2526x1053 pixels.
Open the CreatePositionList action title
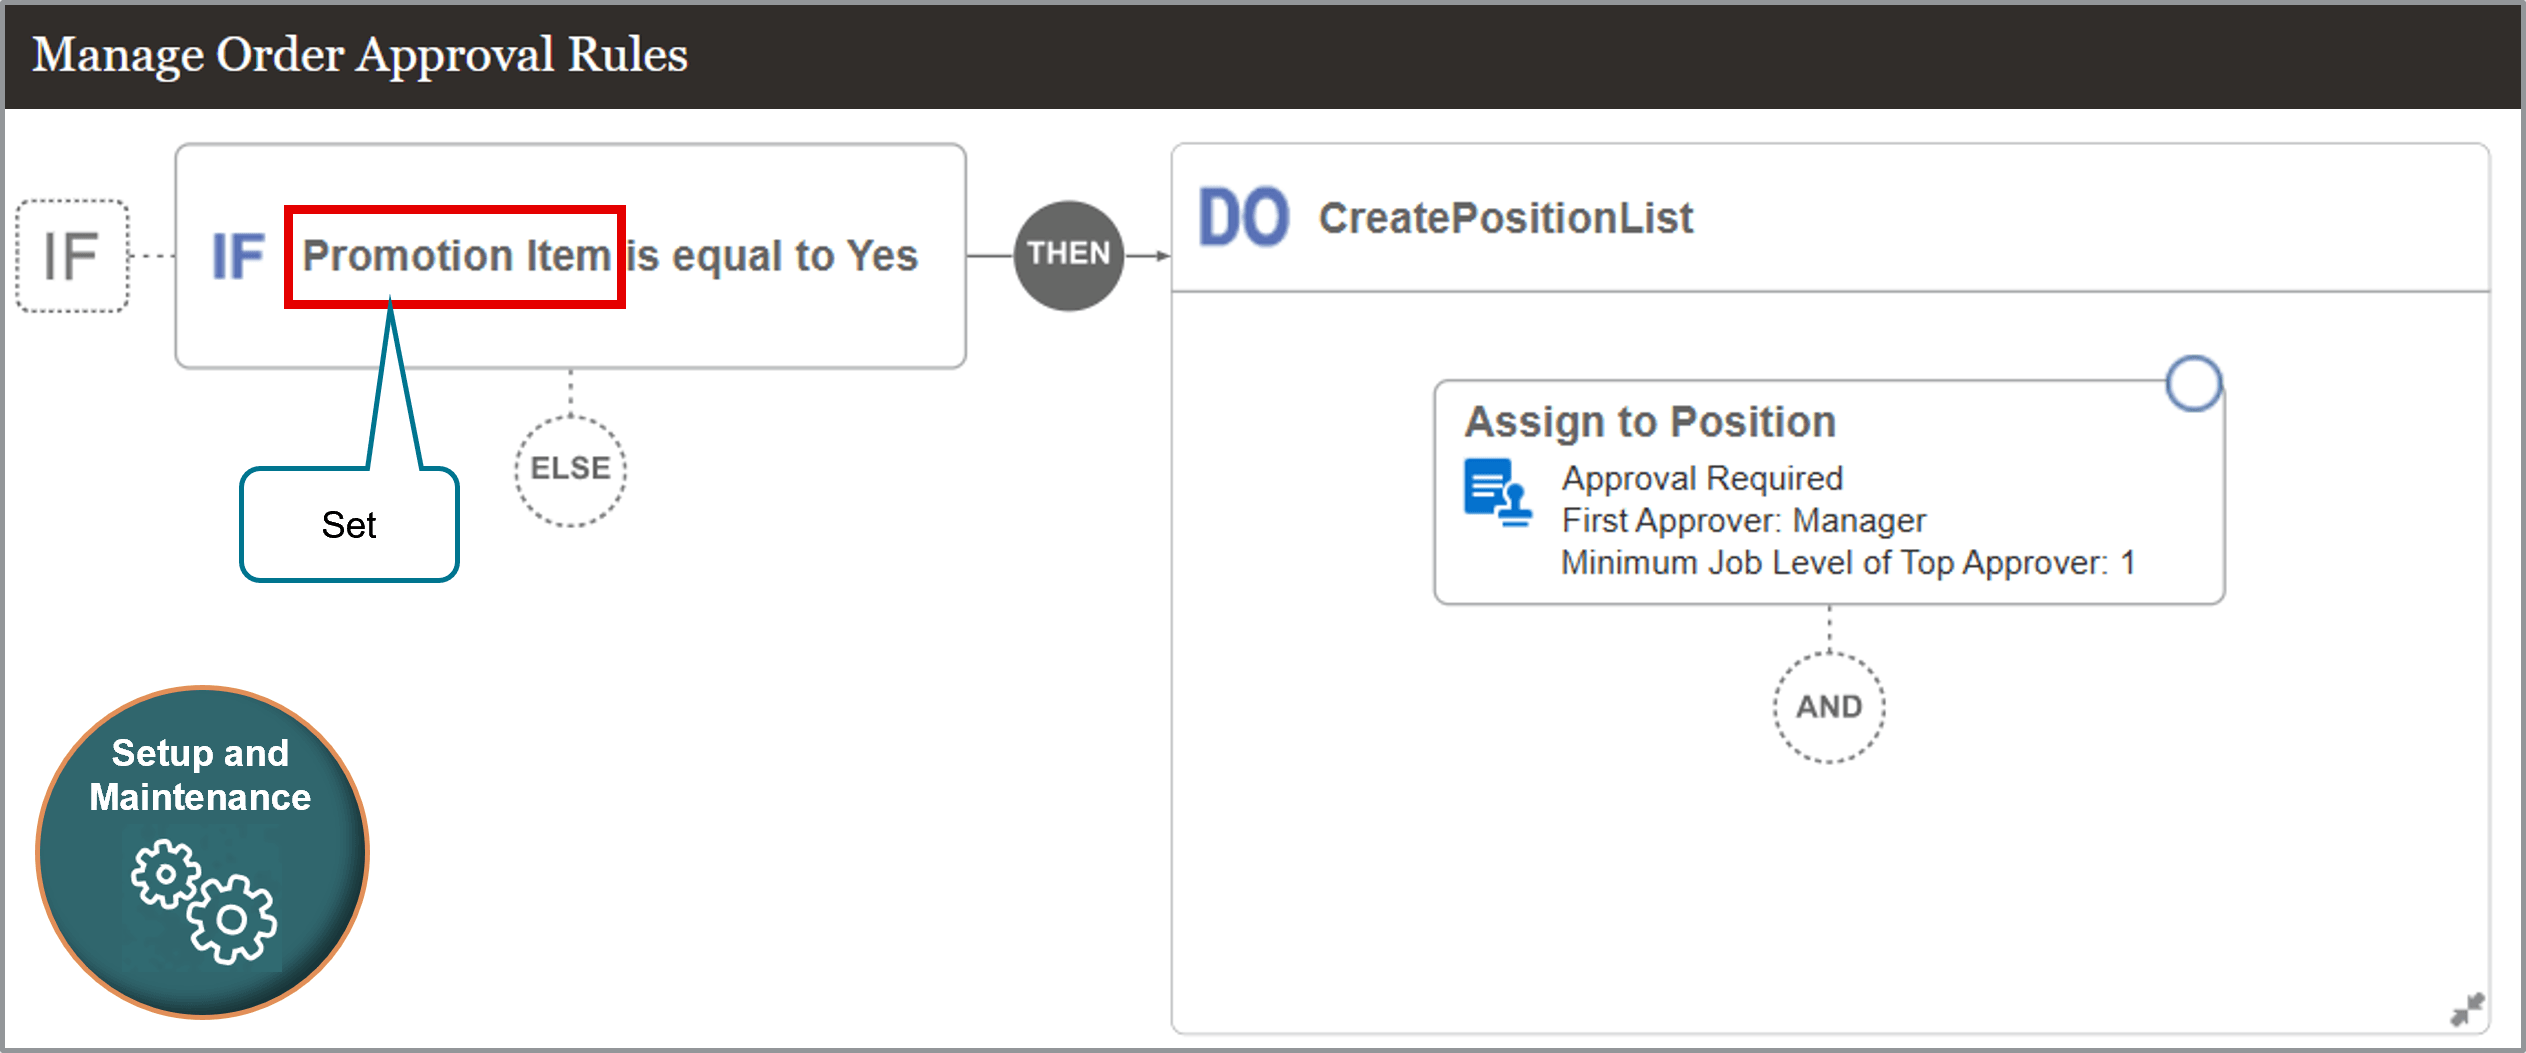[1505, 218]
